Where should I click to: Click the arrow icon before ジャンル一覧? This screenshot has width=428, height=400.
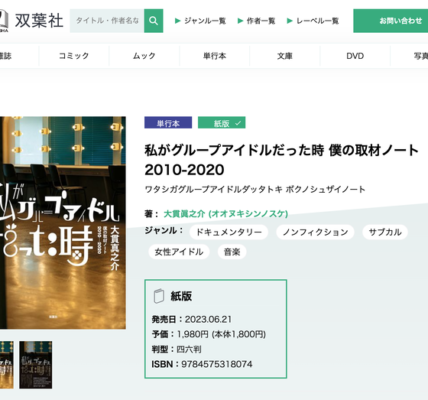click(178, 21)
